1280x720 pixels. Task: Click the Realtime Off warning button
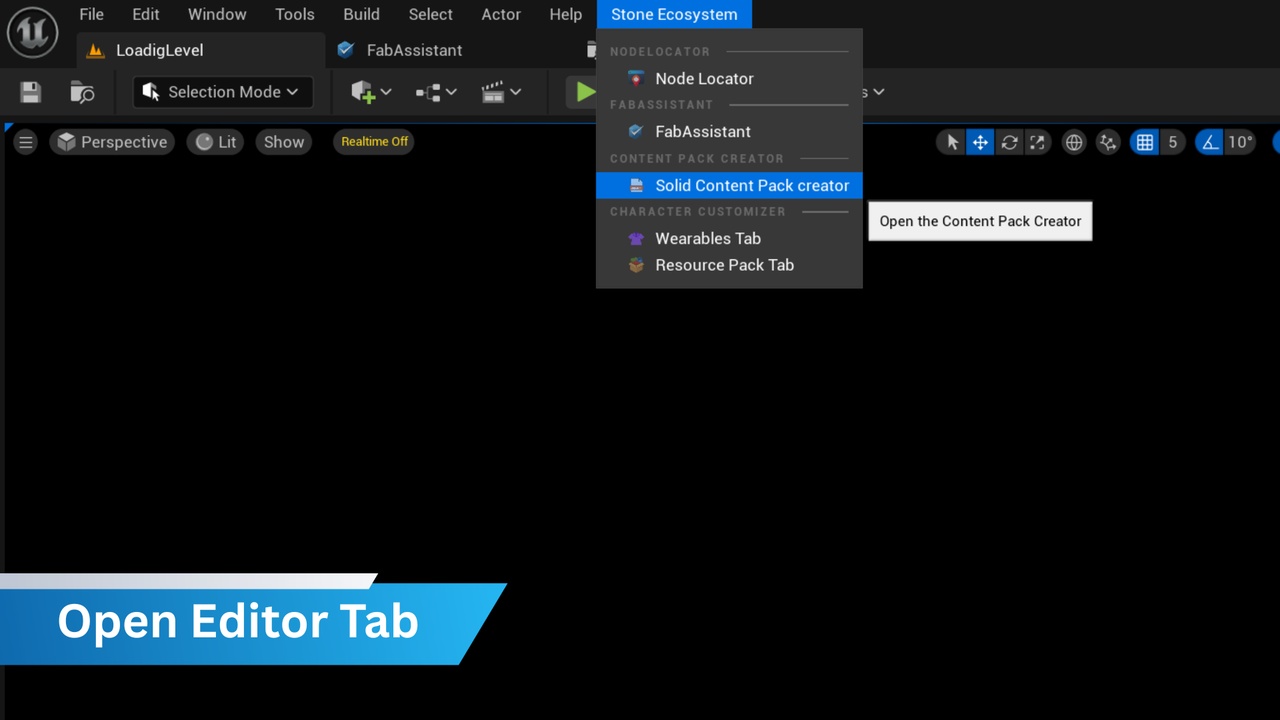pos(375,141)
